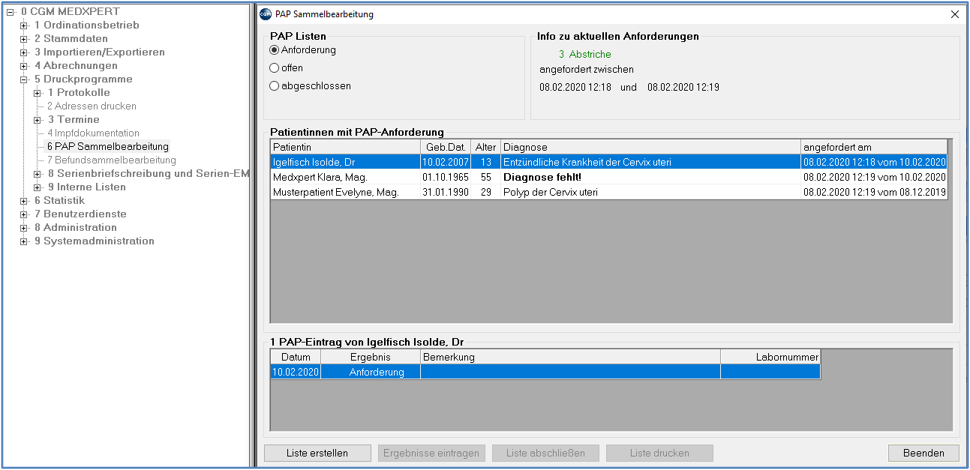Close the PAP Sammelbearbeitung dialog

click(x=955, y=14)
